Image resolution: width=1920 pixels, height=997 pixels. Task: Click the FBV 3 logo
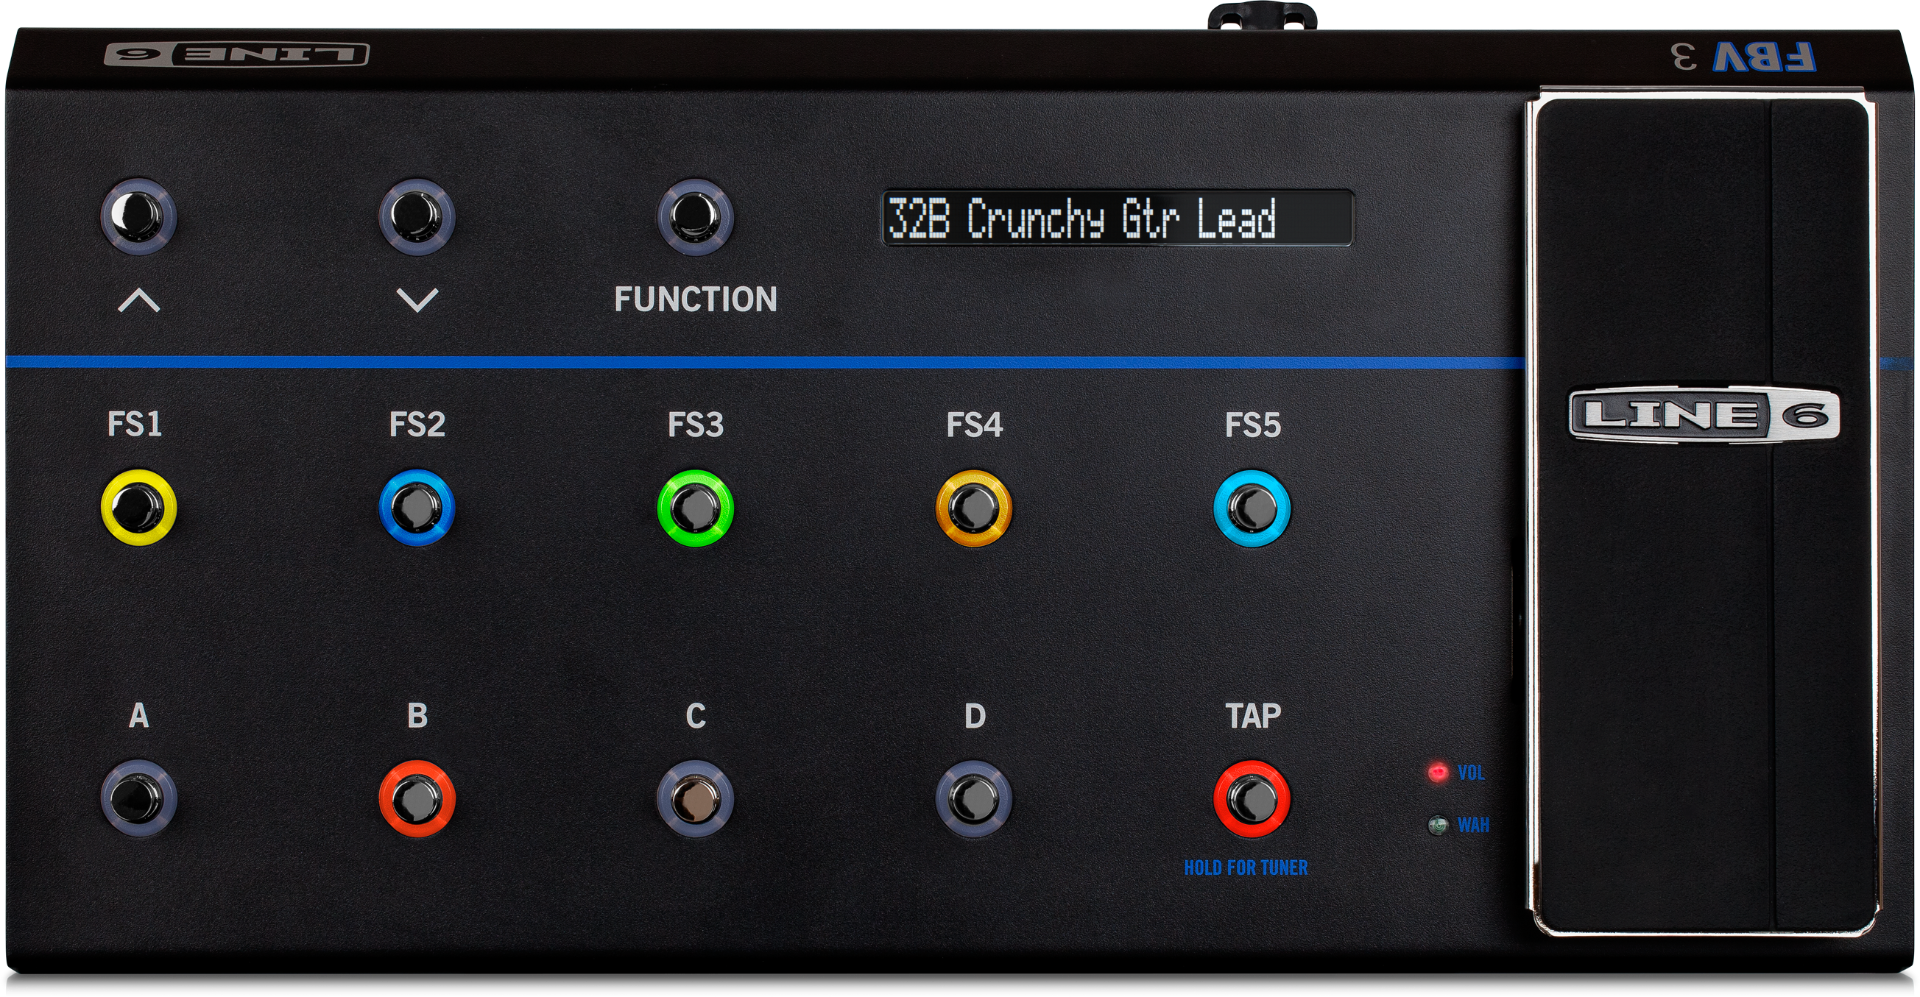click(x=1743, y=57)
